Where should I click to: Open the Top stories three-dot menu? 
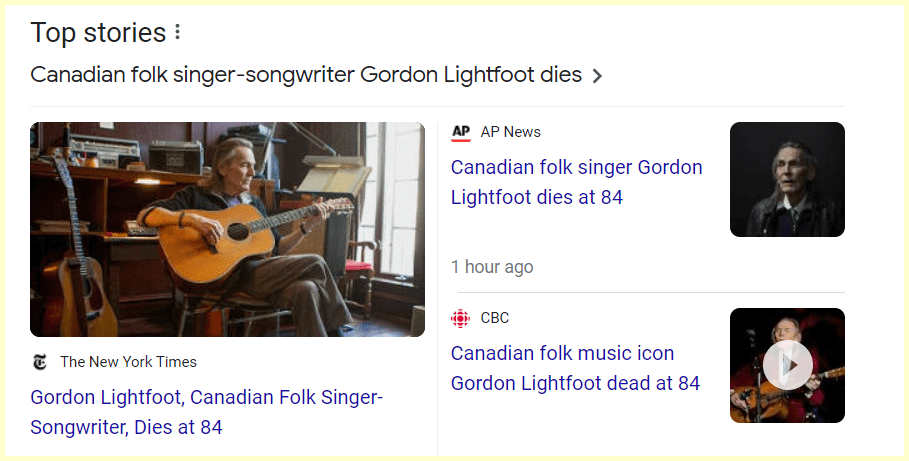(177, 33)
